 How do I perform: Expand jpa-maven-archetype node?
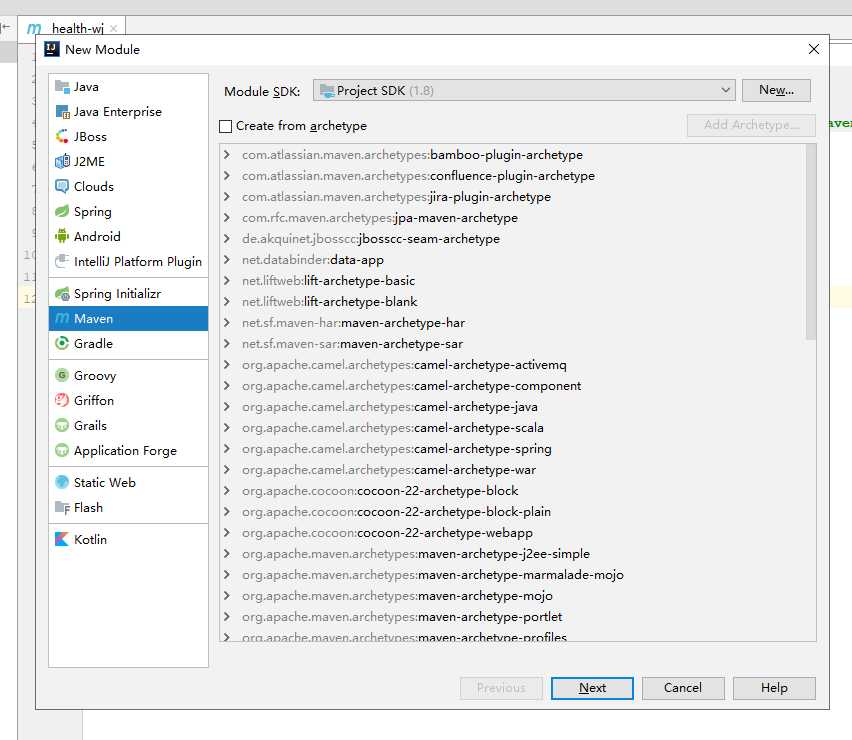[227, 218]
